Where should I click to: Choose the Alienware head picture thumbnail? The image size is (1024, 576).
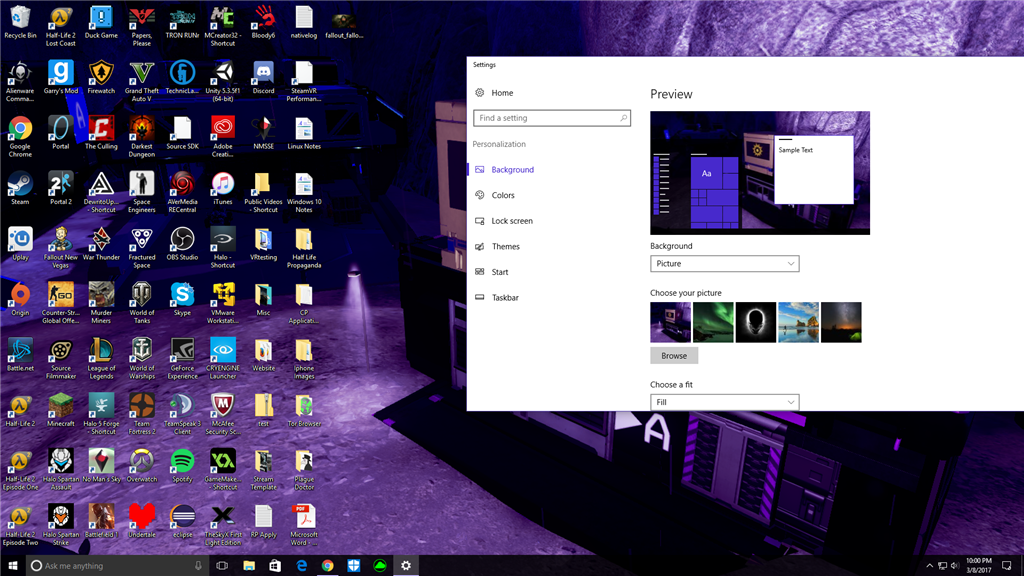[756, 322]
